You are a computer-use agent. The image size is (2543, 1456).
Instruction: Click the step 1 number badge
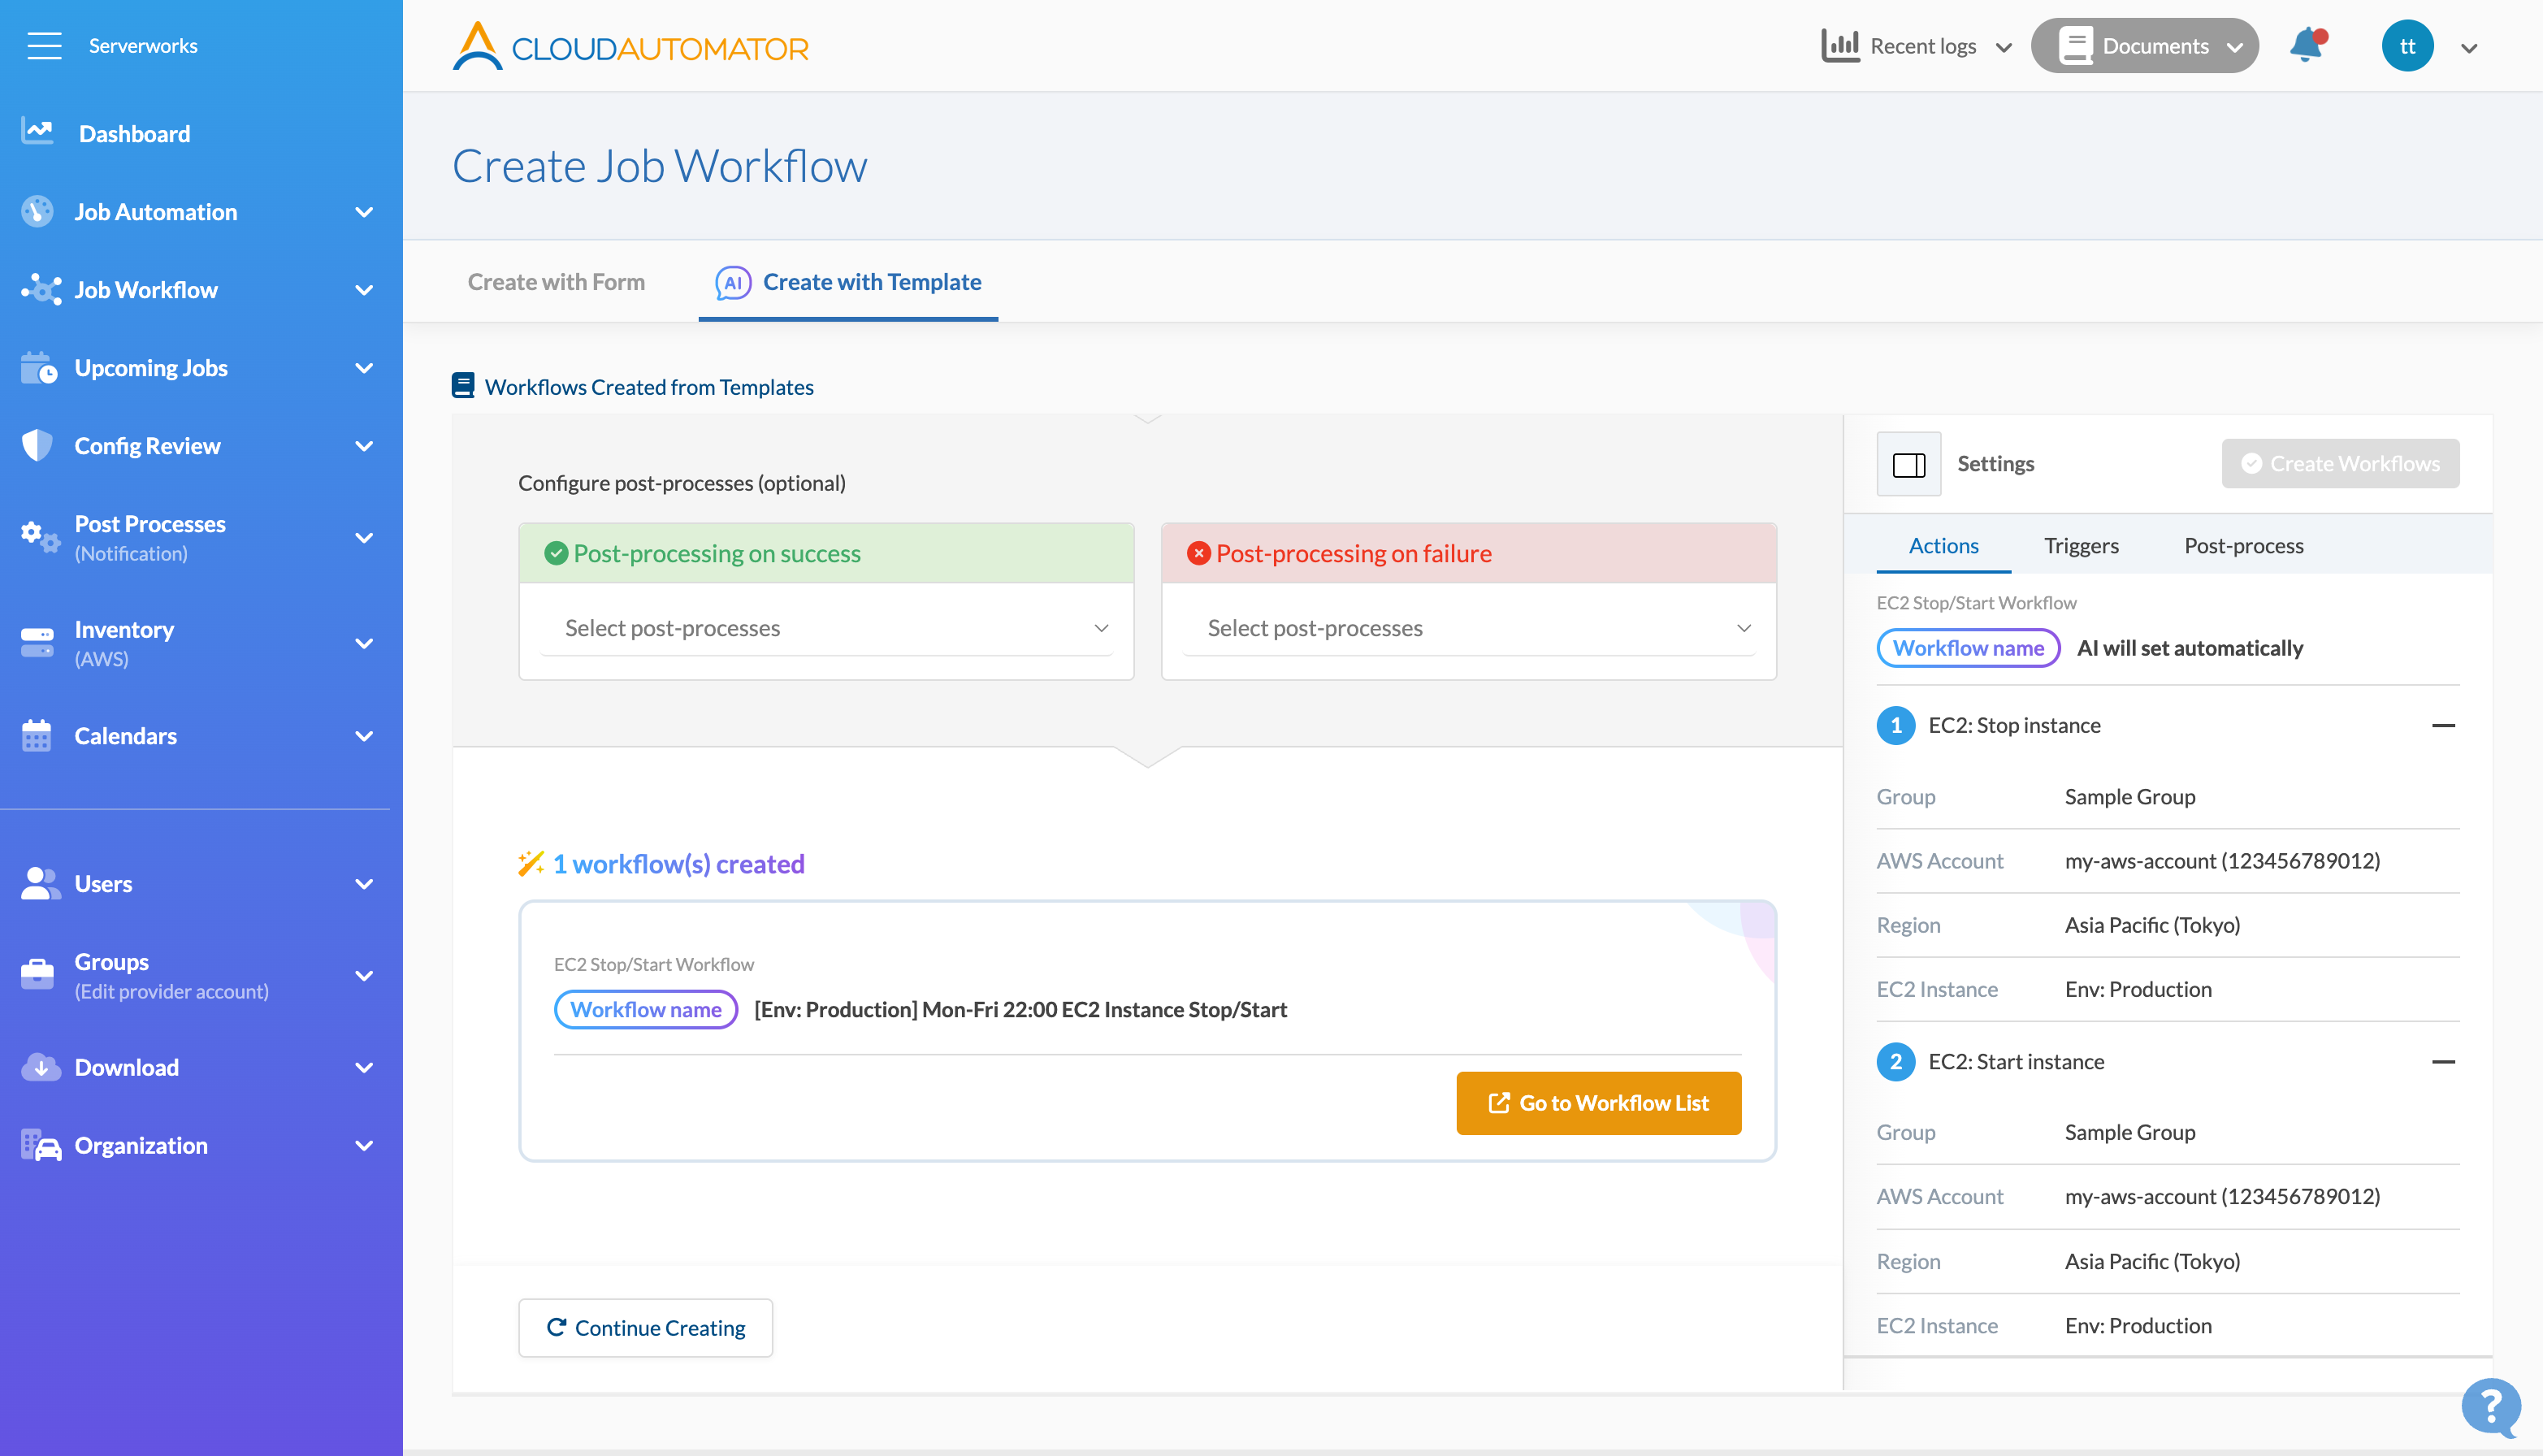1896,726
